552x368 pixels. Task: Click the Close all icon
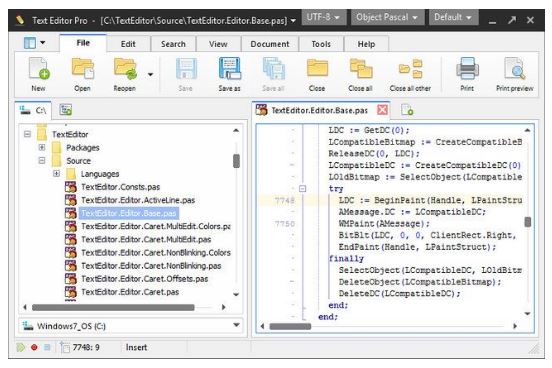pyautogui.click(x=361, y=68)
